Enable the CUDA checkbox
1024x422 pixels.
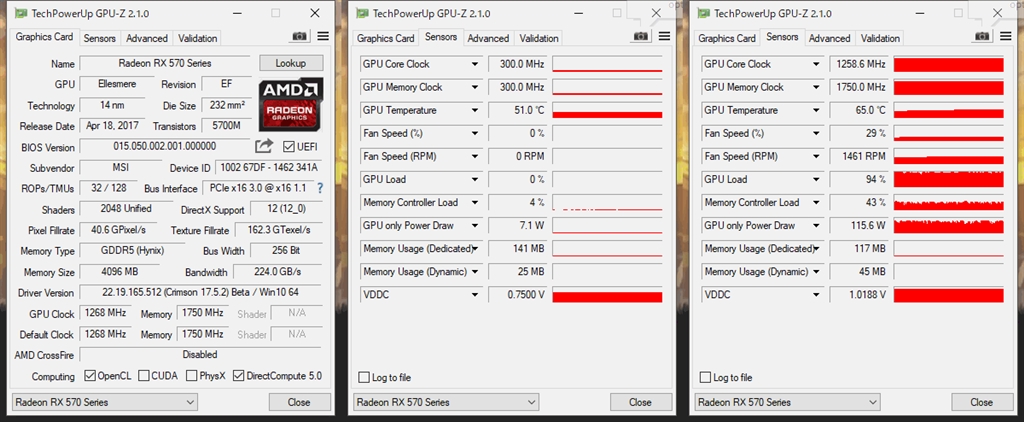(143, 376)
